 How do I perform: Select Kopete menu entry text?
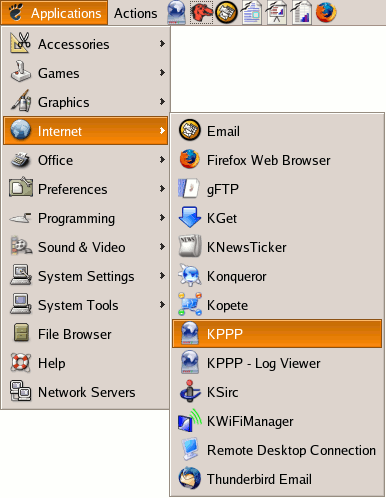pos(227,305)
